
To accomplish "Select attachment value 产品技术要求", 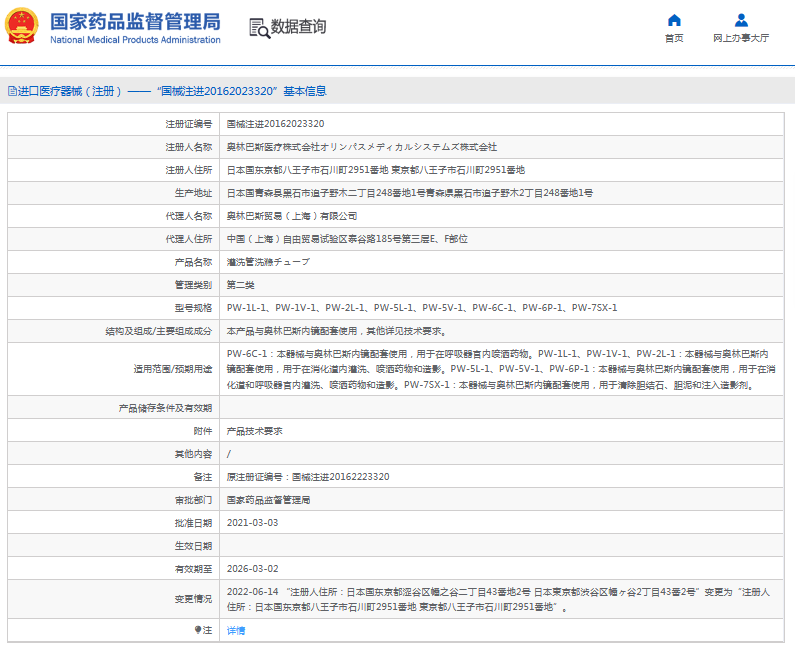I will (x=255, y=431).
